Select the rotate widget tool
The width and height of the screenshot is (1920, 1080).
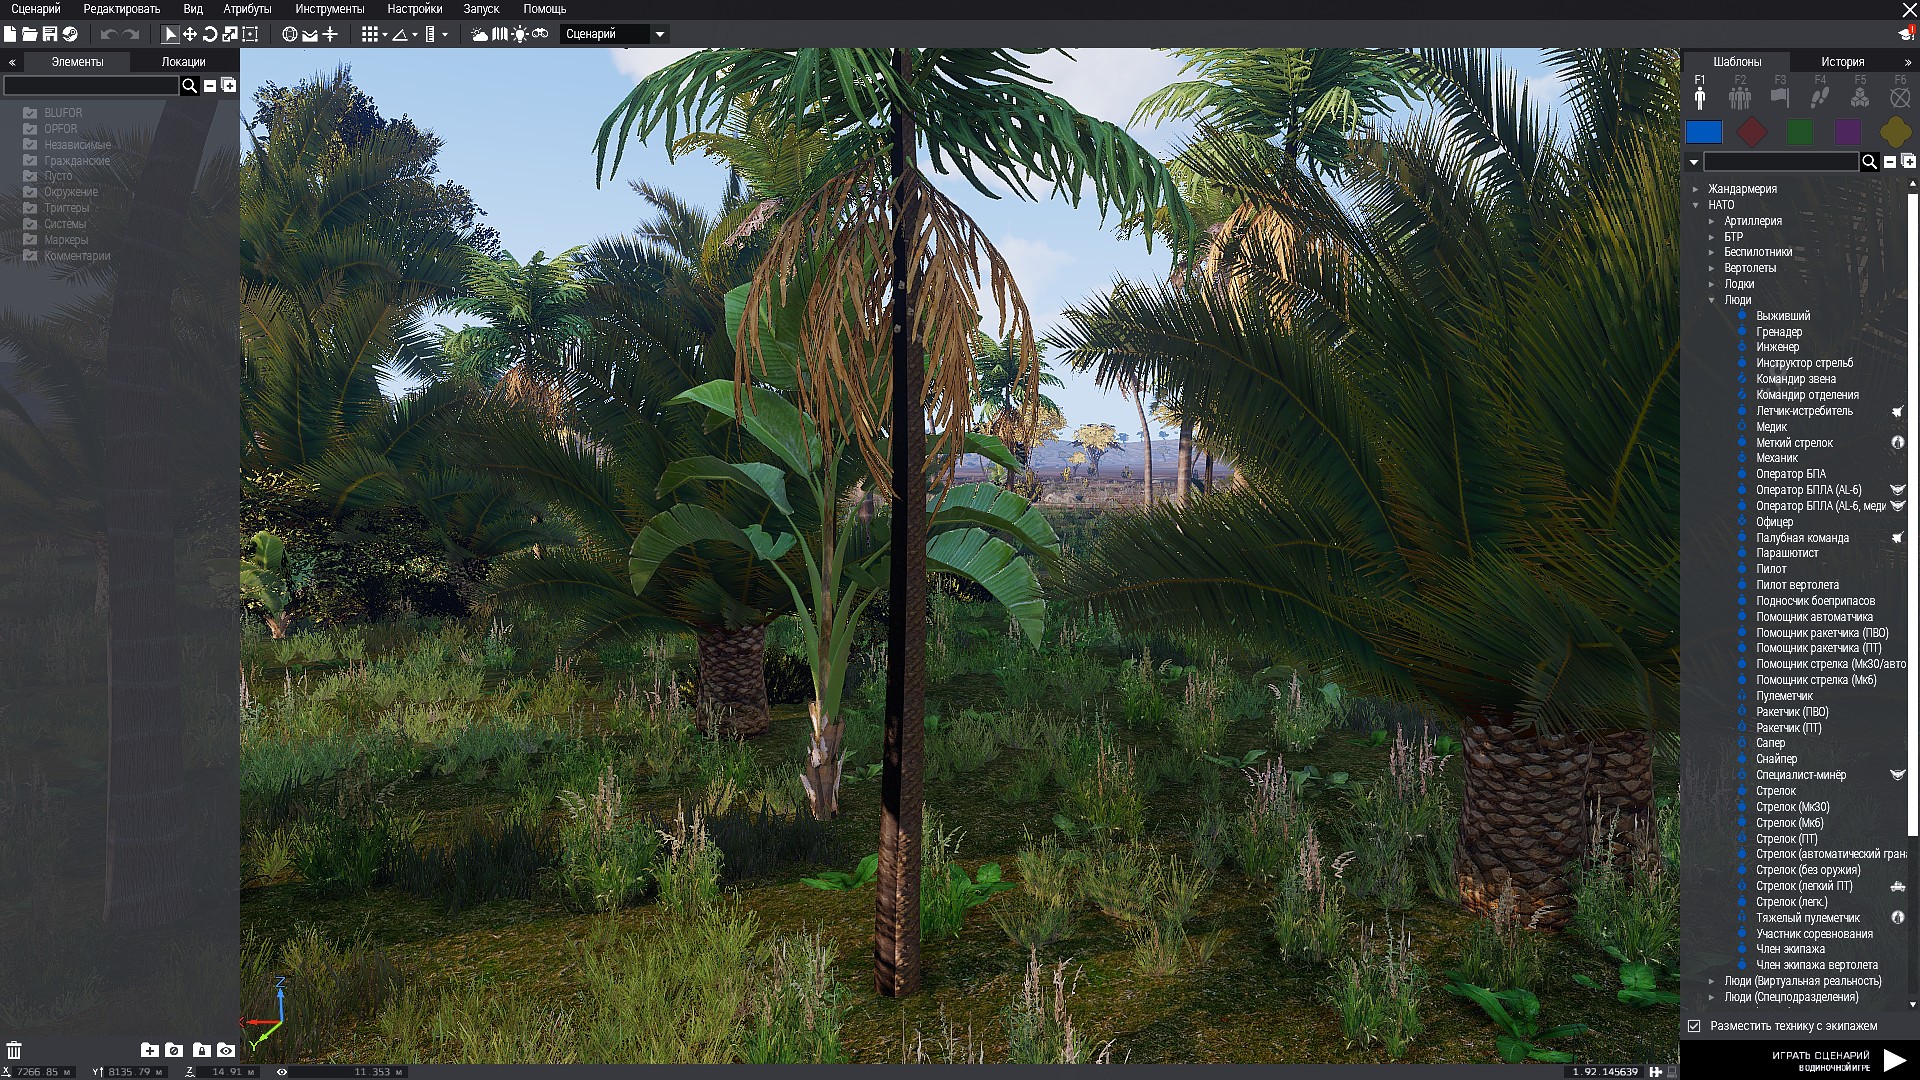point(210,34)
